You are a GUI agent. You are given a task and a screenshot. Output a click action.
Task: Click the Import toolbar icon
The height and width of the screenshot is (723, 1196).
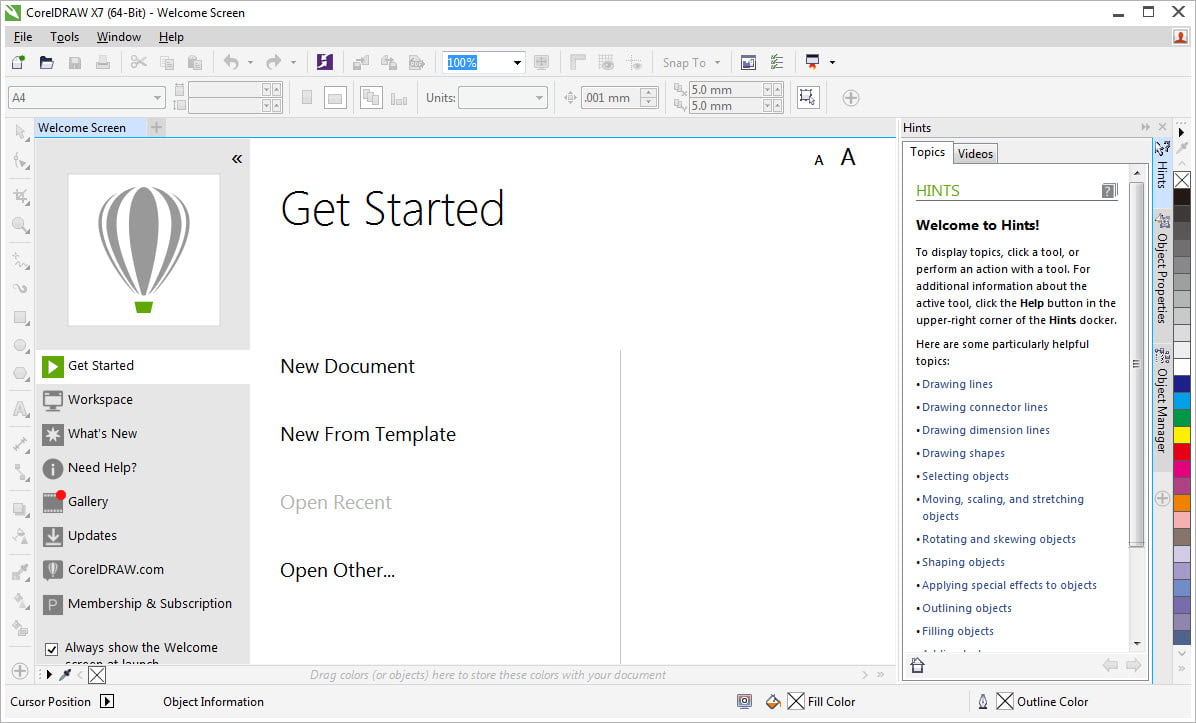coord(360,63)
